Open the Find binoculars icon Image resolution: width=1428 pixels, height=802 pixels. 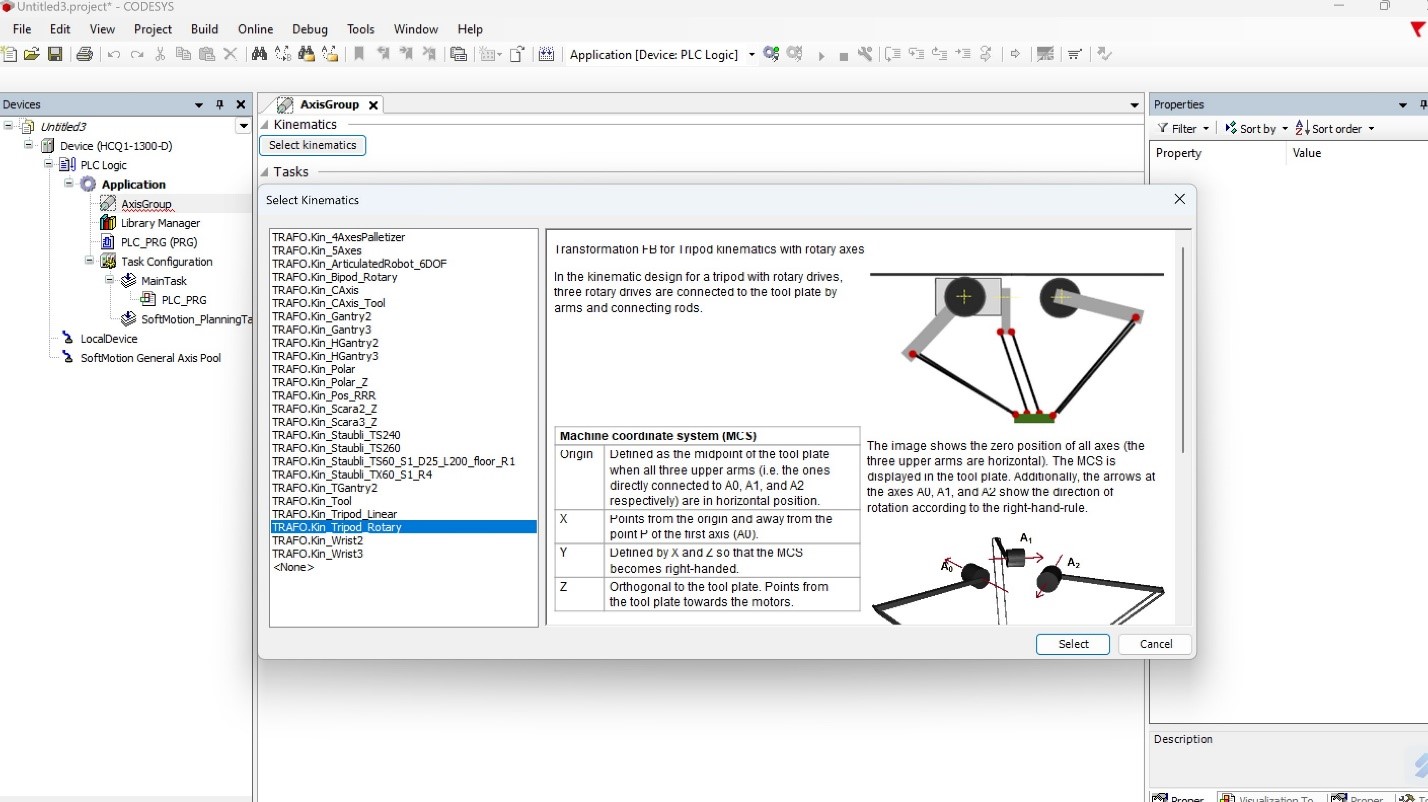pos(259,54)
